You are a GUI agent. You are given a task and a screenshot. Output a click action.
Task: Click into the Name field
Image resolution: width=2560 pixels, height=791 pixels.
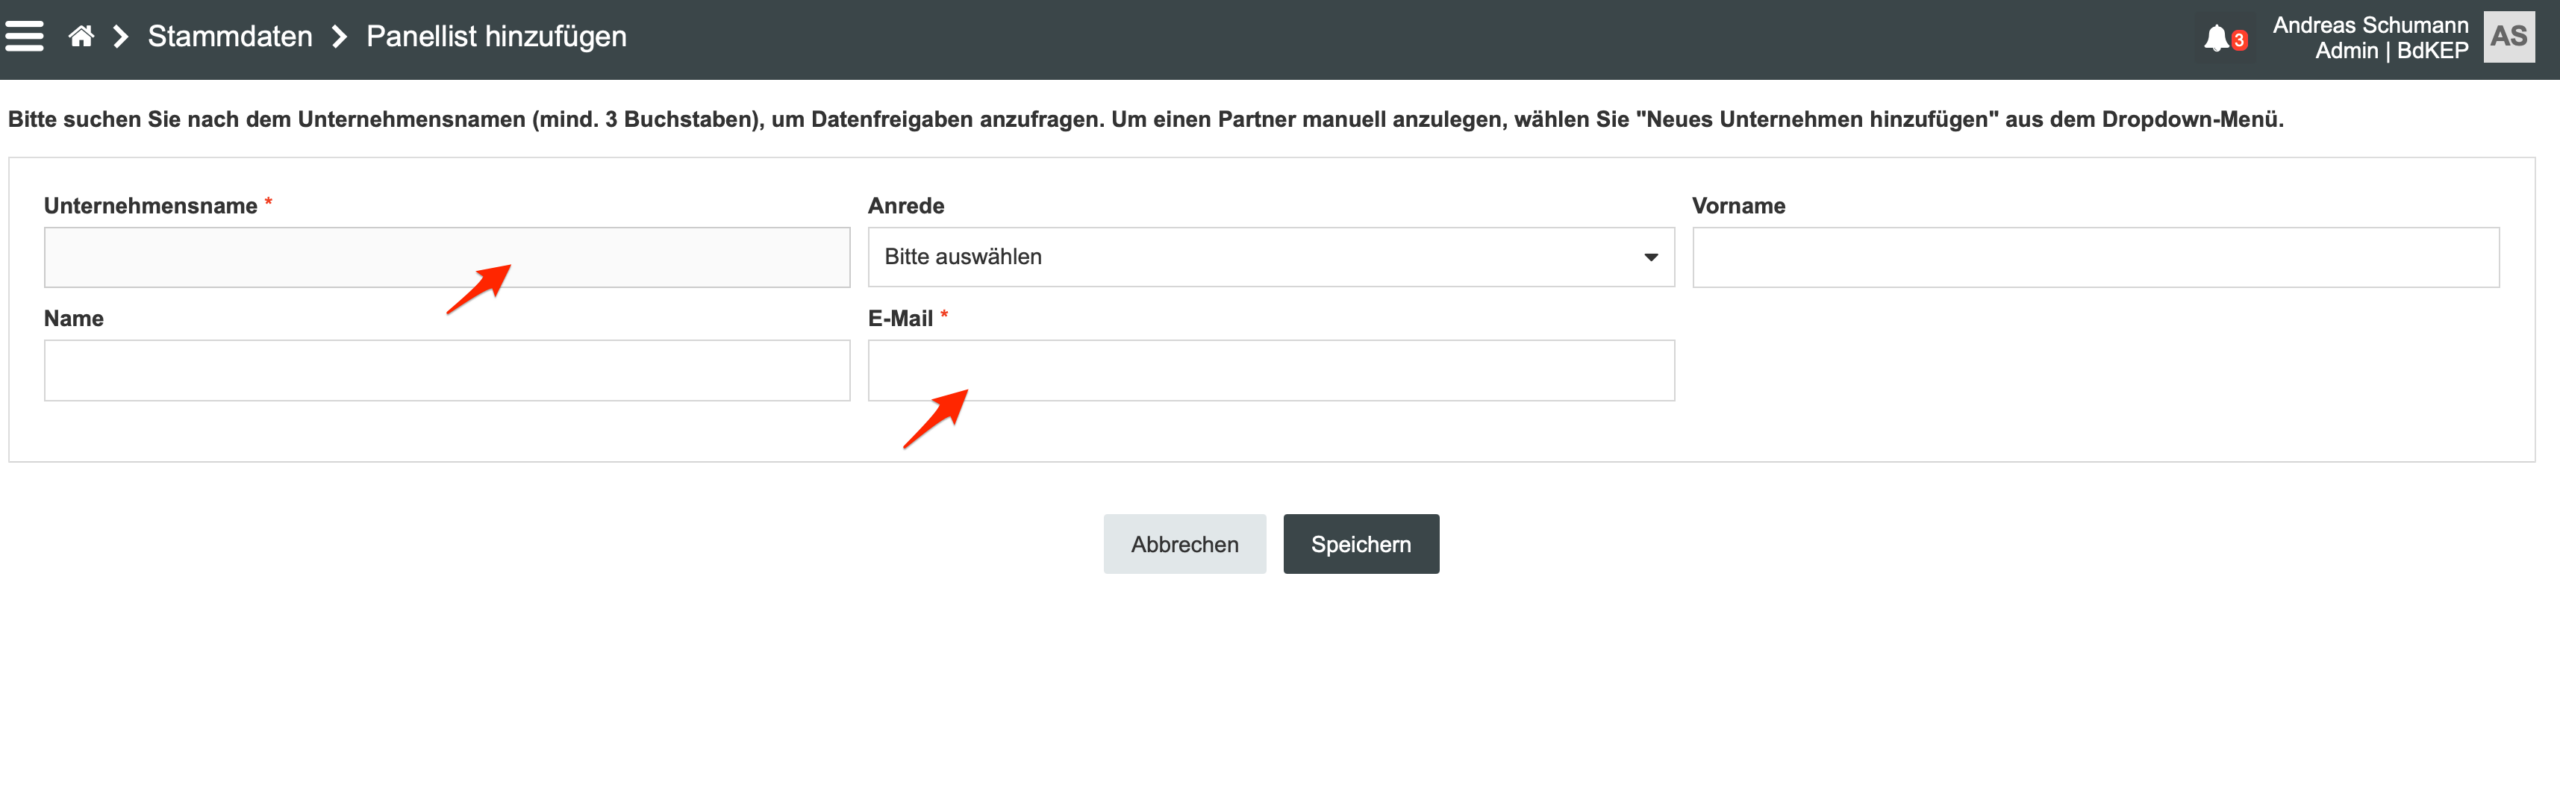click(447, 370)
